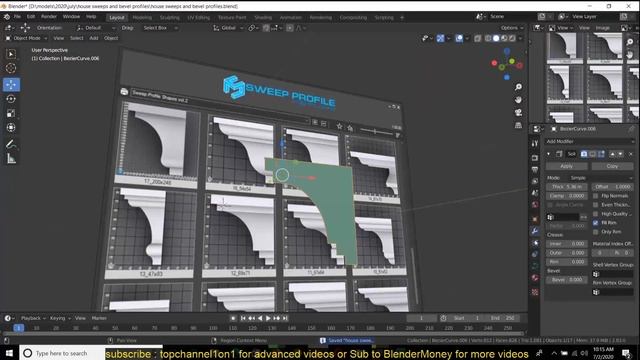
Task: Switch perspective/orthographic grid icon
Action: pyautogui.click(x=518, y=125)
